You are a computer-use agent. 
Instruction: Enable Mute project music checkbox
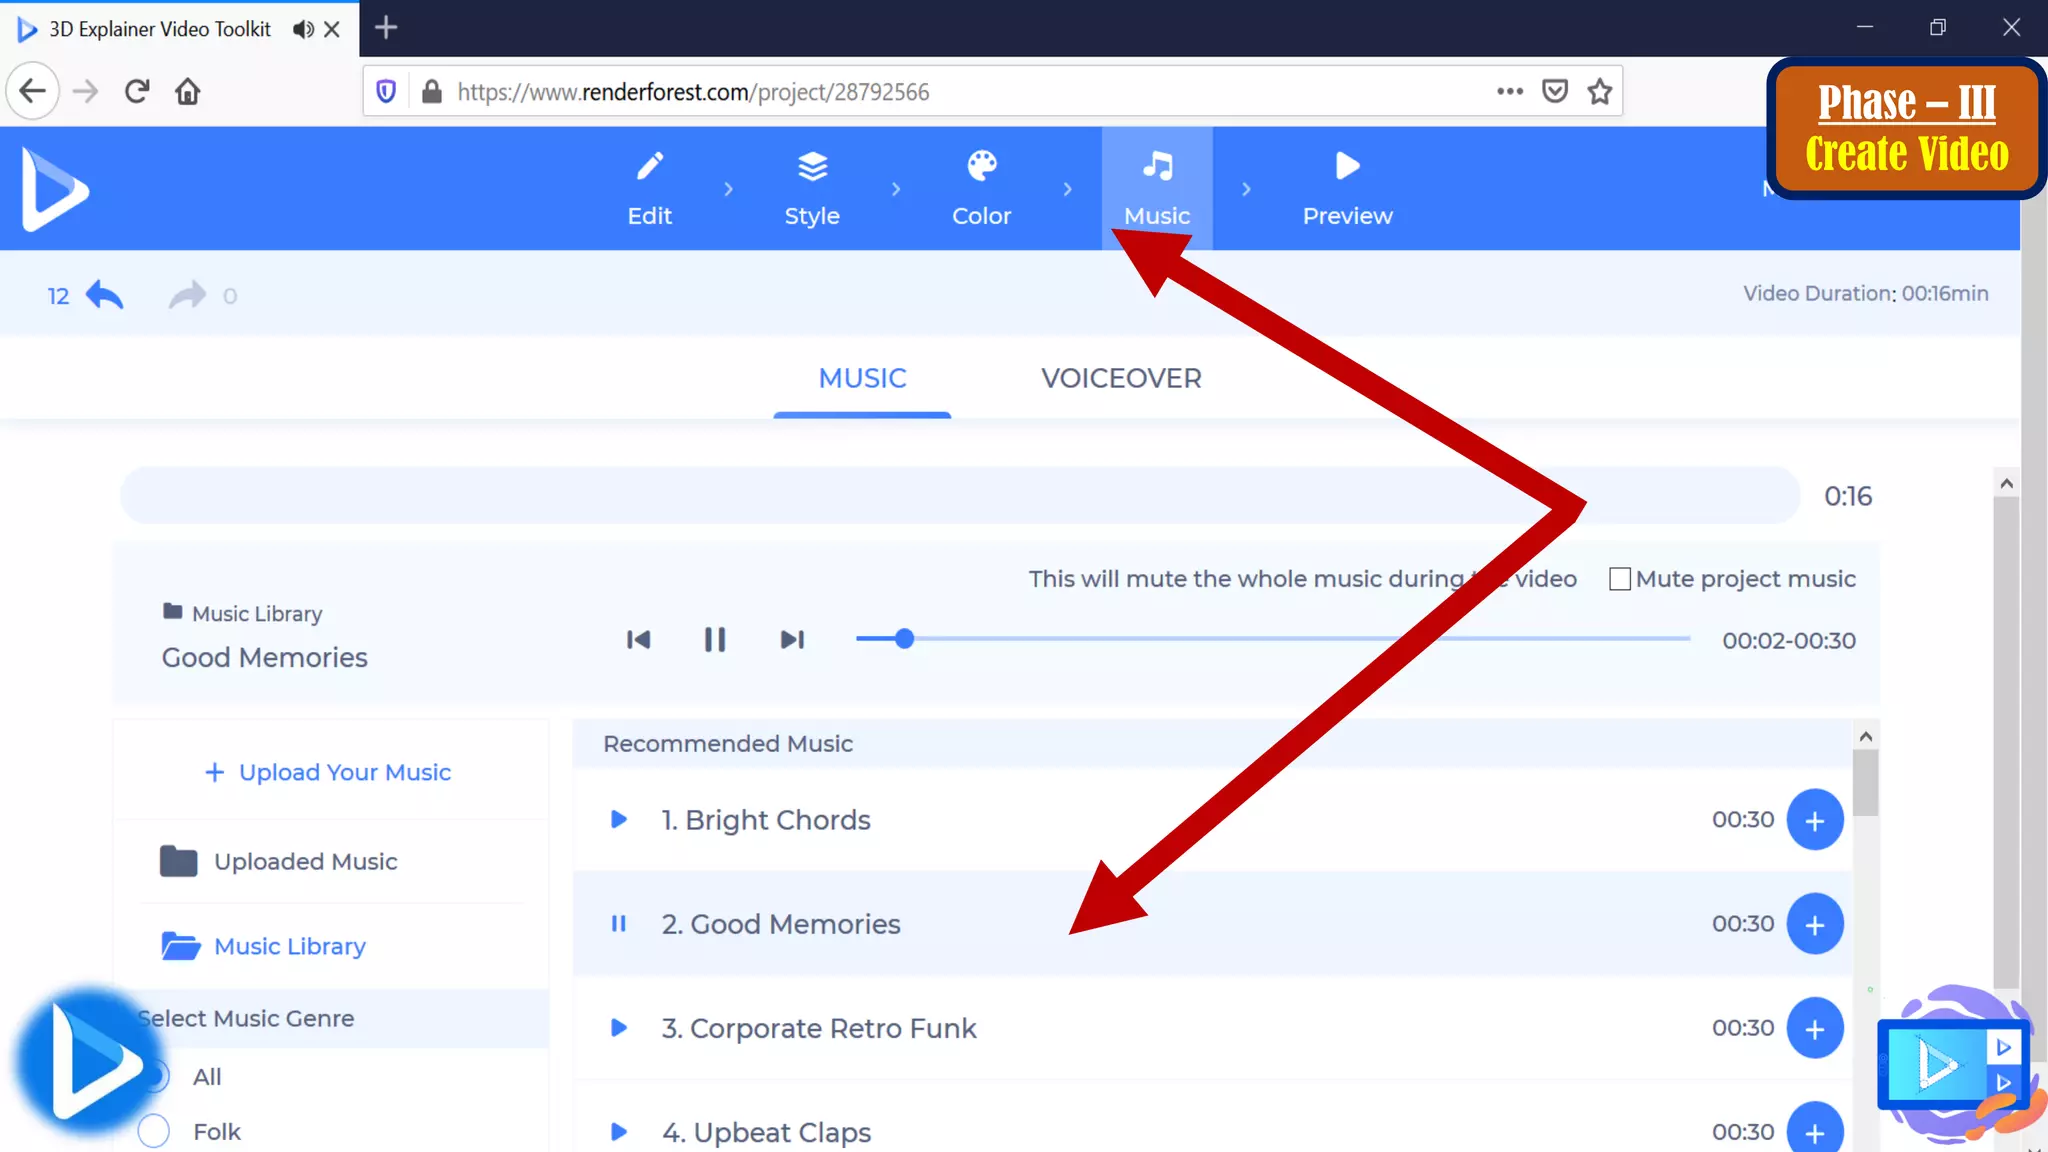(1620, 579)
